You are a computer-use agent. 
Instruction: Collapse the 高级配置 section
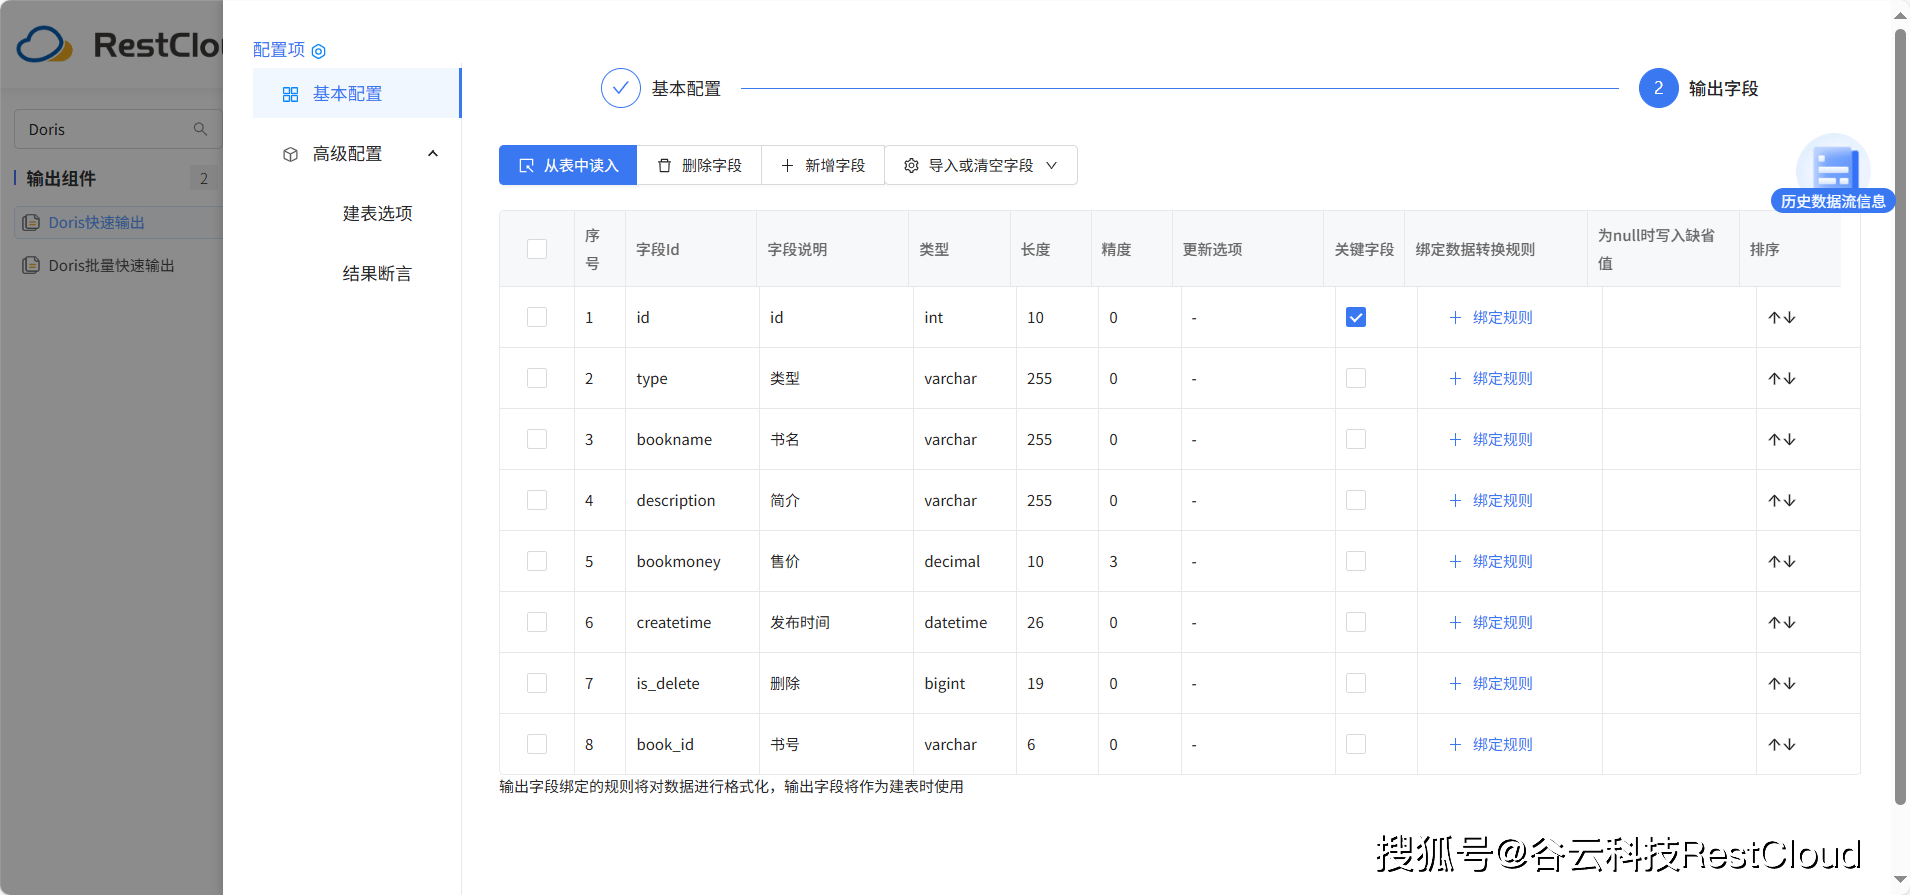click(x=433, y=154)
